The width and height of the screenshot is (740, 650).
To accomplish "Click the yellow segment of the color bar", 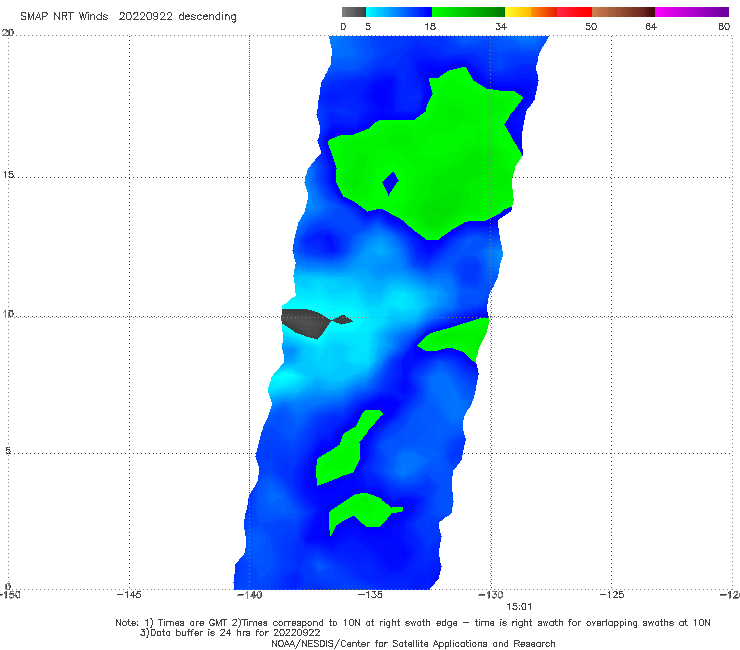I will click(518, 12).
